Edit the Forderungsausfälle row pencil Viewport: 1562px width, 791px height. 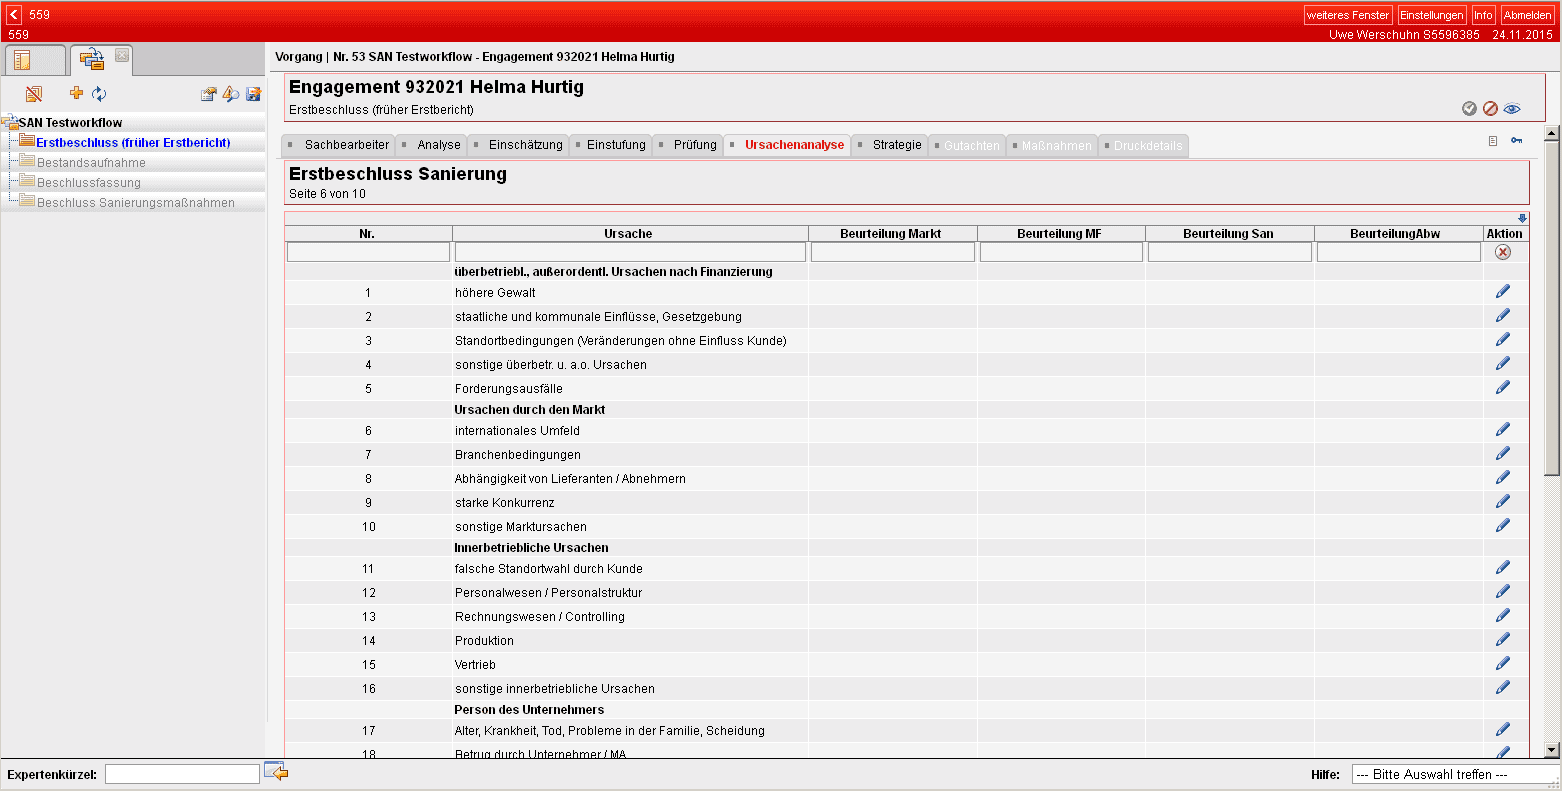pyautogui.click(x=1503, y=387)
